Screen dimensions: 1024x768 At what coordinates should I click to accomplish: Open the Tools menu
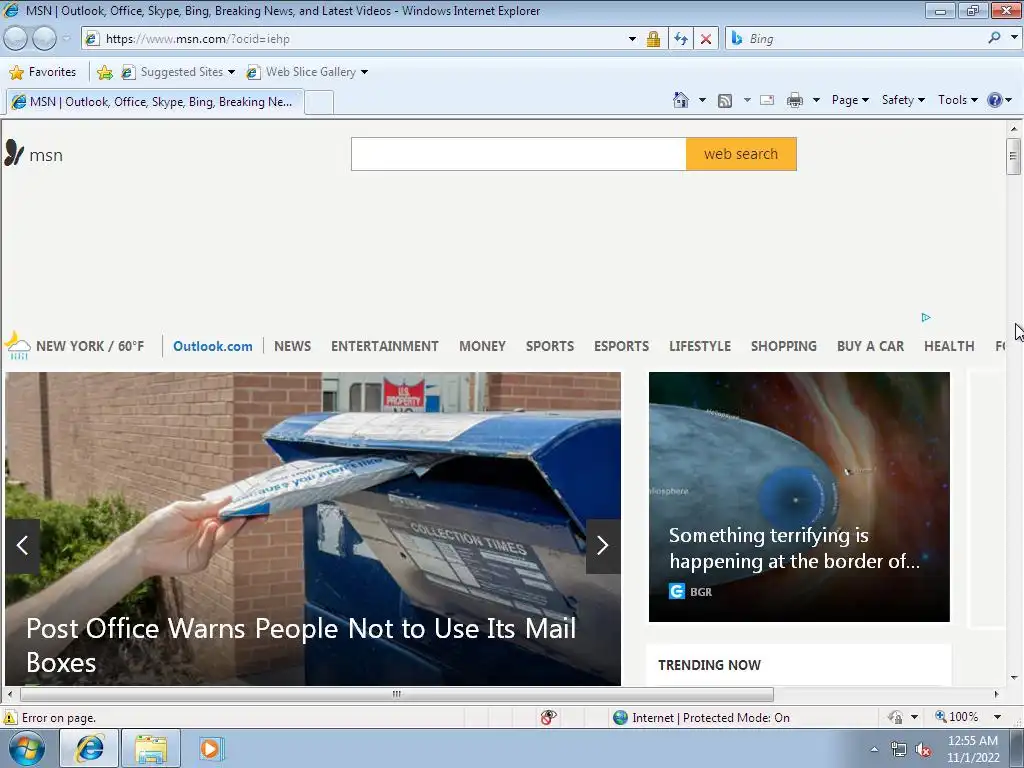click(x=957, y=100)
